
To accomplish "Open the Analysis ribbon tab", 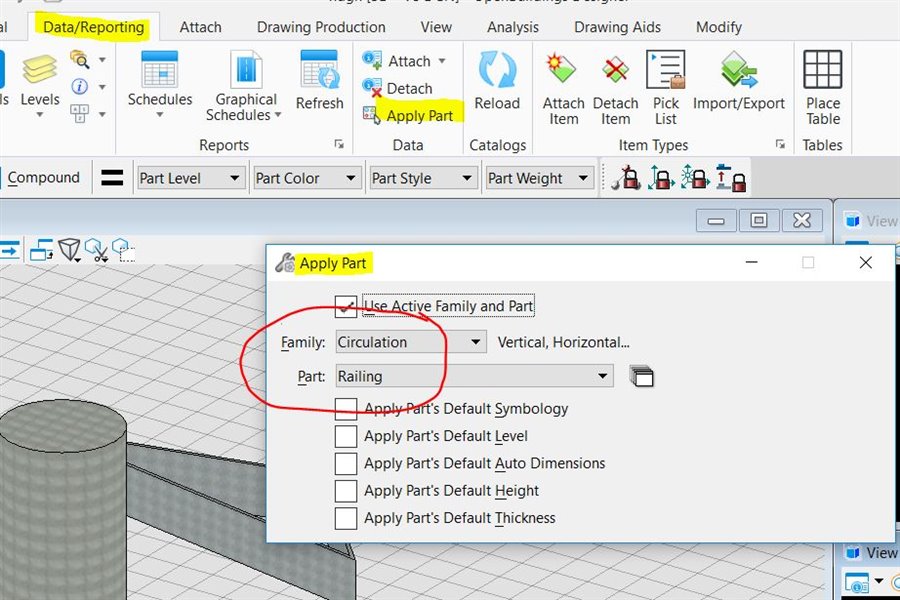I will pos(513,27).
